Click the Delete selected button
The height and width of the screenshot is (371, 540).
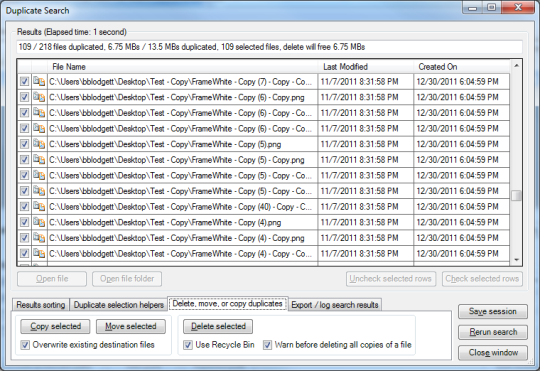(x=218, y=326)
